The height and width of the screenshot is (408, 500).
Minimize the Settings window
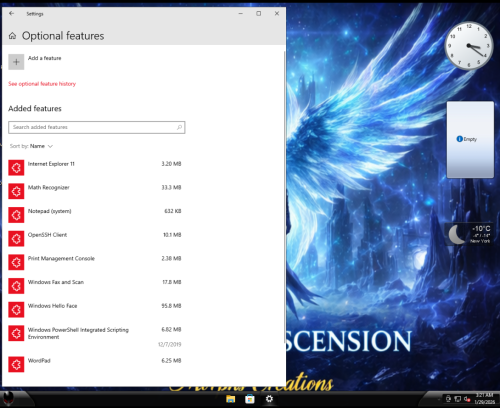coord(241,13)
